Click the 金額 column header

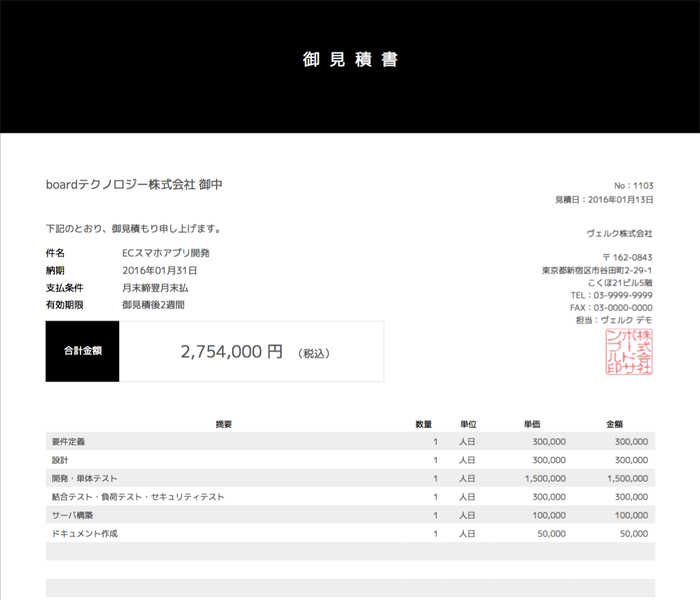click(614, 424)
